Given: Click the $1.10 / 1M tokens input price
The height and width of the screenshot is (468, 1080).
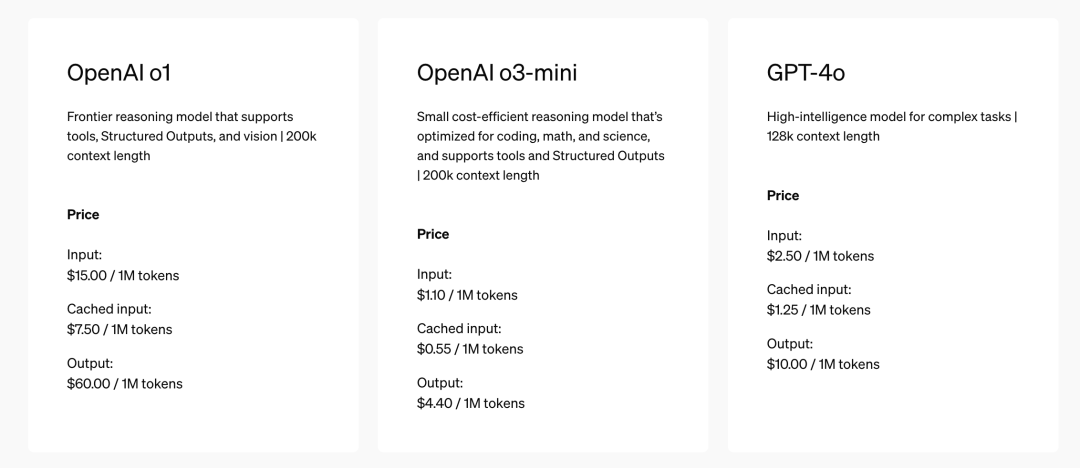Looking at the screenshot, I should point(467,295).
